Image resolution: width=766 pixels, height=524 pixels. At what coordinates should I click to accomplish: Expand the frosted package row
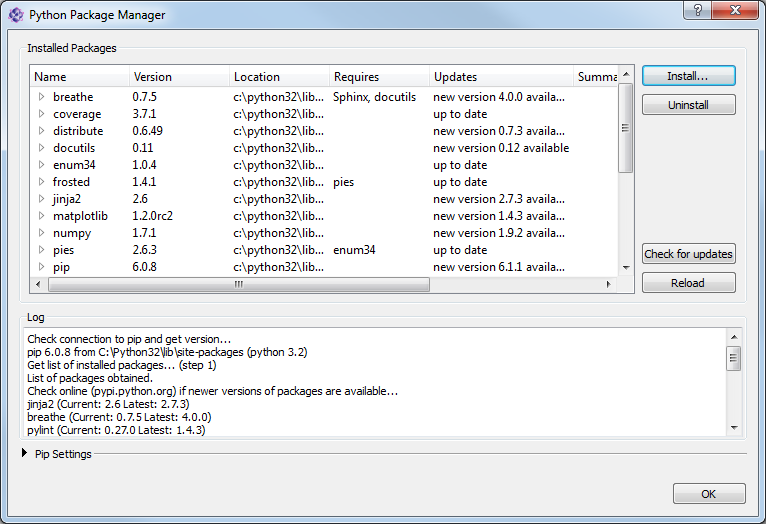tap(42, 182)
